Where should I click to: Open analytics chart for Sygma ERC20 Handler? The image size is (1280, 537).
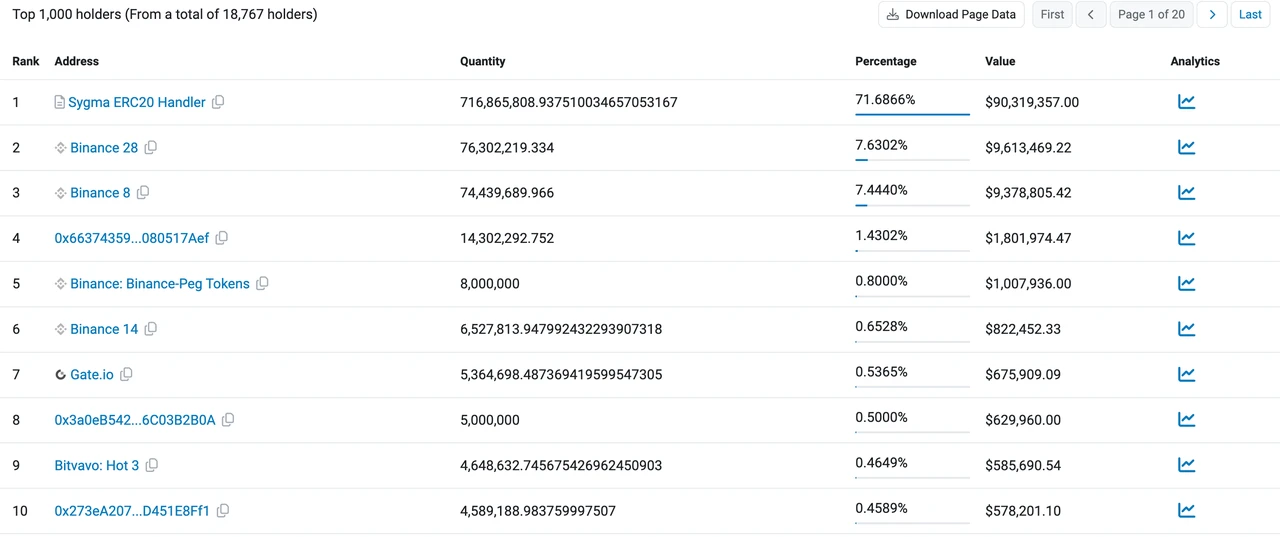pos(1186,102)
